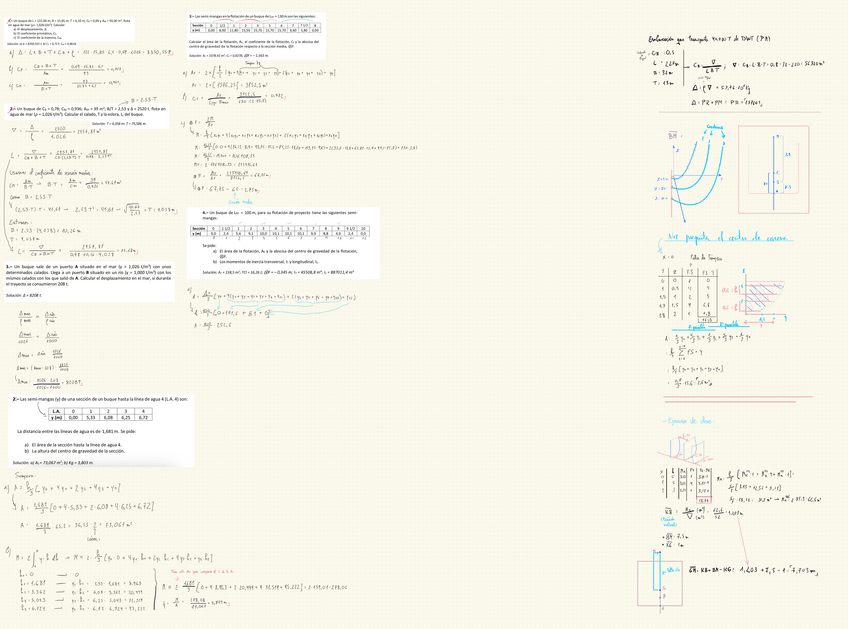Select the problem text "Un buque de CB = 0,78; CM = 0,936"
Screen dimensions: 848x629
[87, 116]
